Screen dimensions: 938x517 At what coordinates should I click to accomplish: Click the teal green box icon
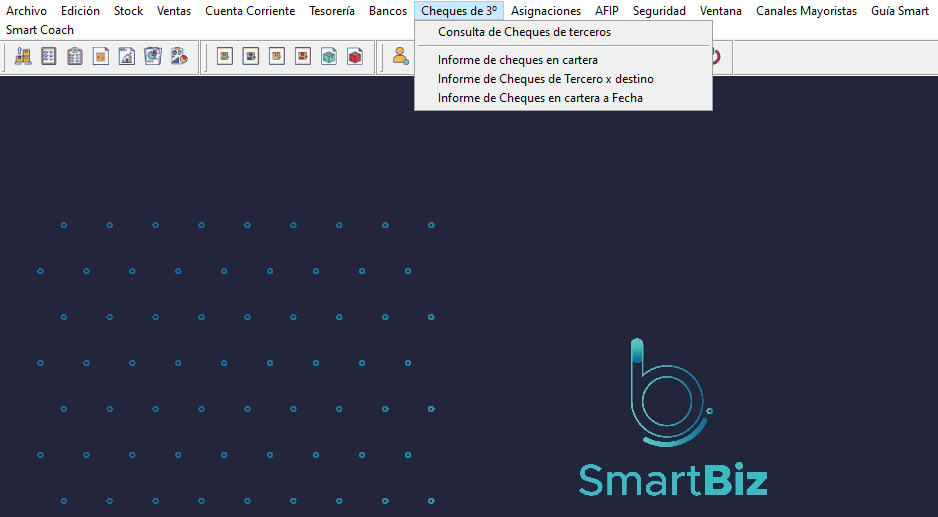coord(329,57)
